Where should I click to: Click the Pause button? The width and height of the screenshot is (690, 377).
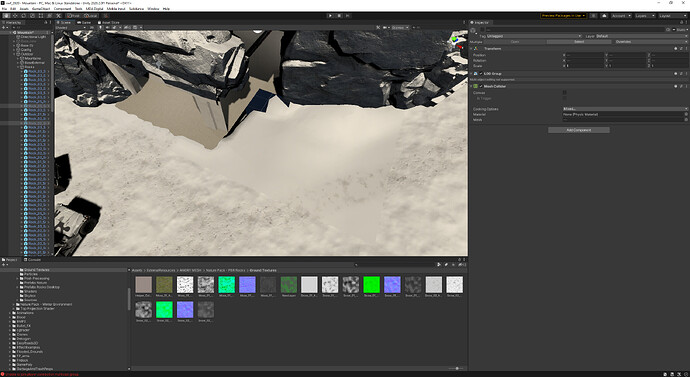tap(339, 16)
